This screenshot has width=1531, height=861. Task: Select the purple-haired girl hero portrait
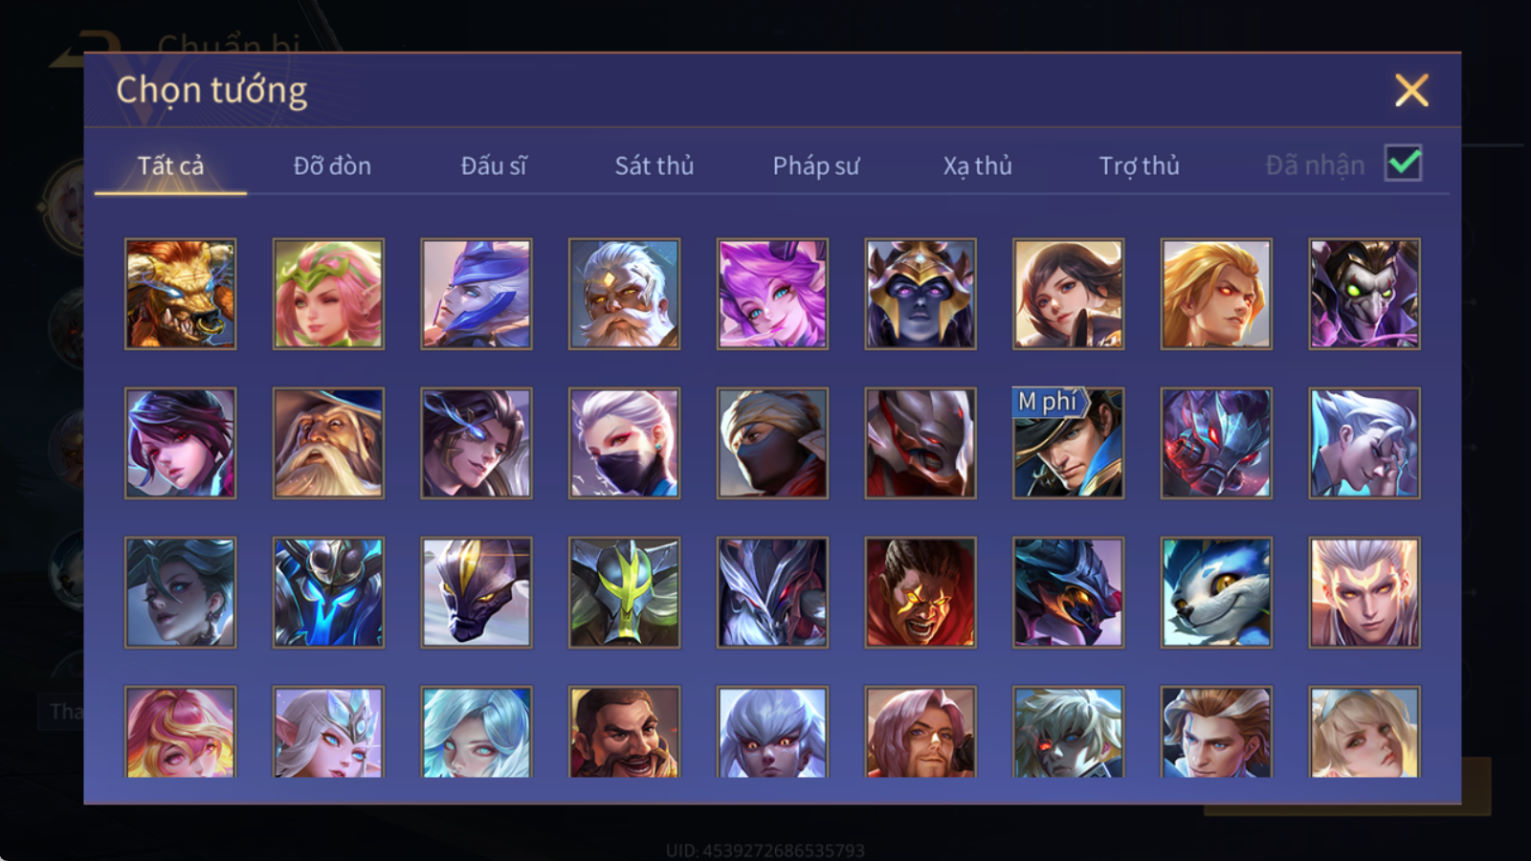tap(772, 294)
